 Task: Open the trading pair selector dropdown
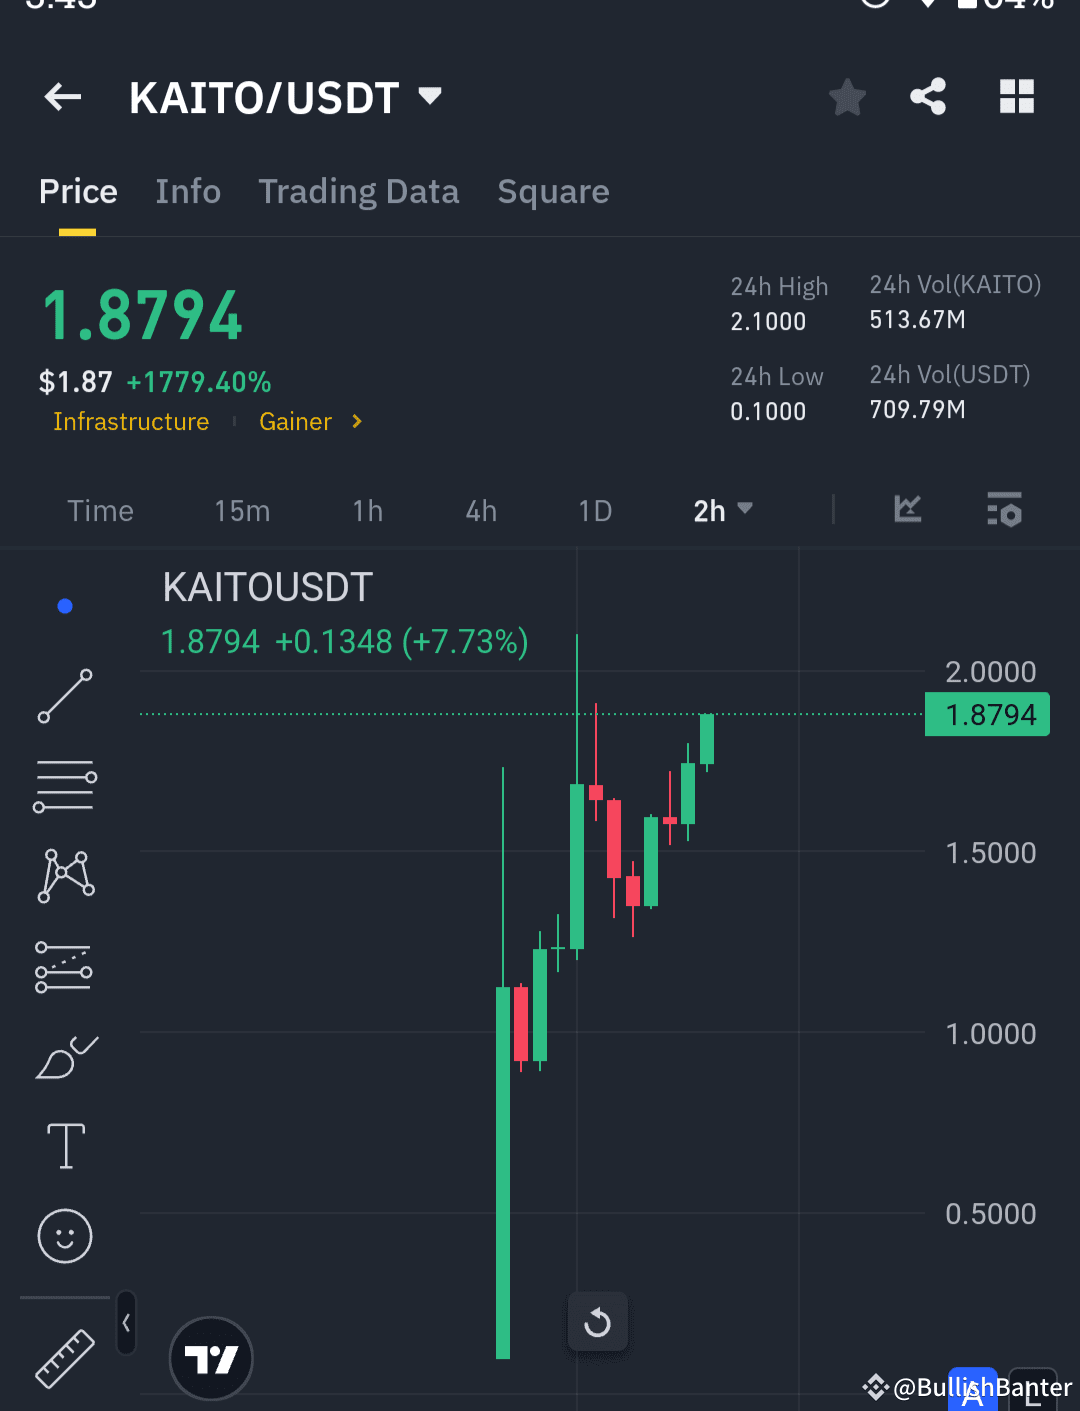point(430,97)
